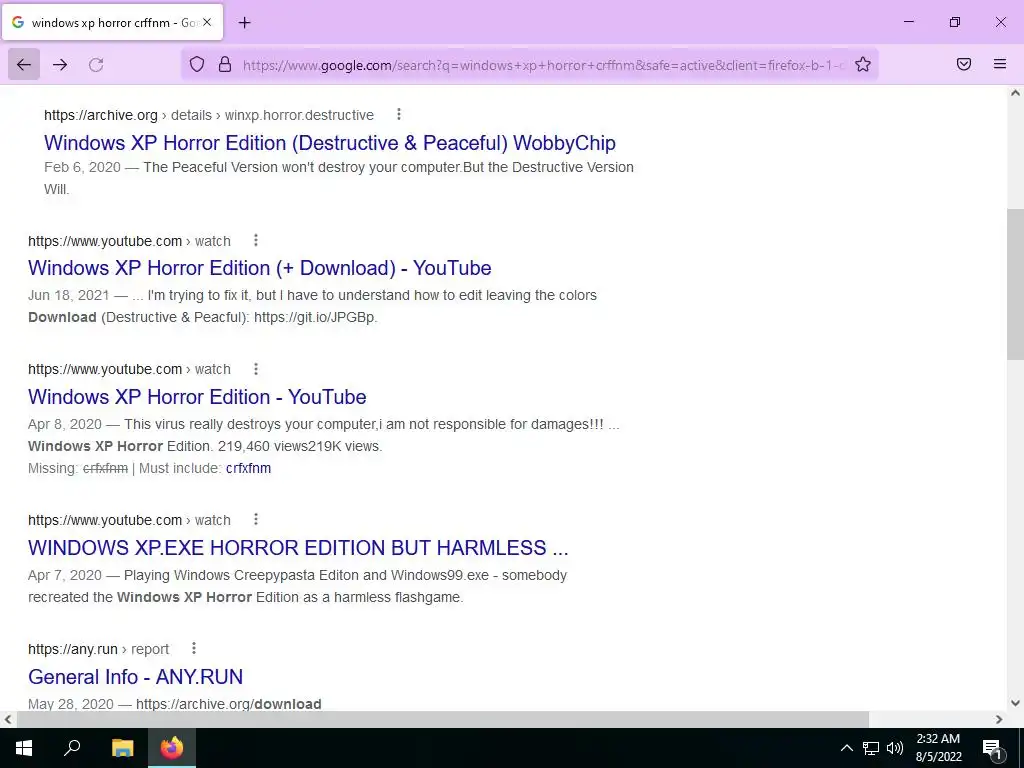This screenshot has width=1024, height=768.
Task: Click the '219,460 views219K views' snippet text
Action: click(x=300, y=446)
